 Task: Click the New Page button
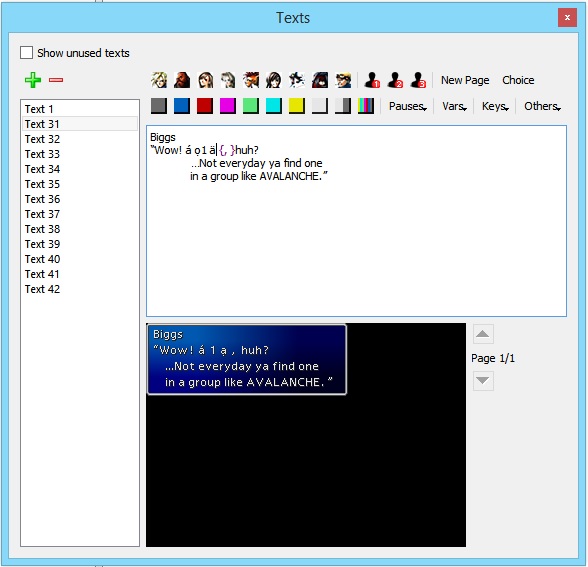click(x=465, y=80)
